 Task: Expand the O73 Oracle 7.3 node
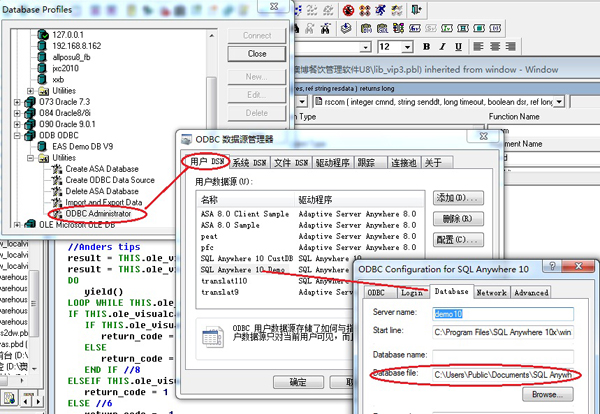(x=18, y=102)
